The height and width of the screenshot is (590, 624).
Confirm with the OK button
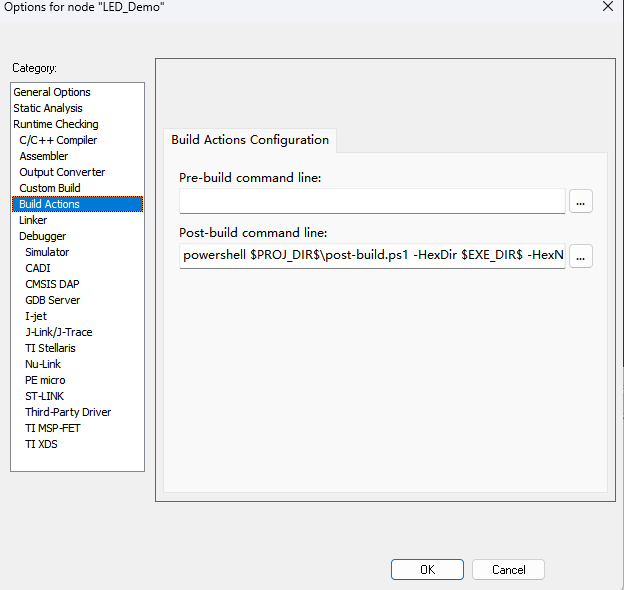pos(427,569)
